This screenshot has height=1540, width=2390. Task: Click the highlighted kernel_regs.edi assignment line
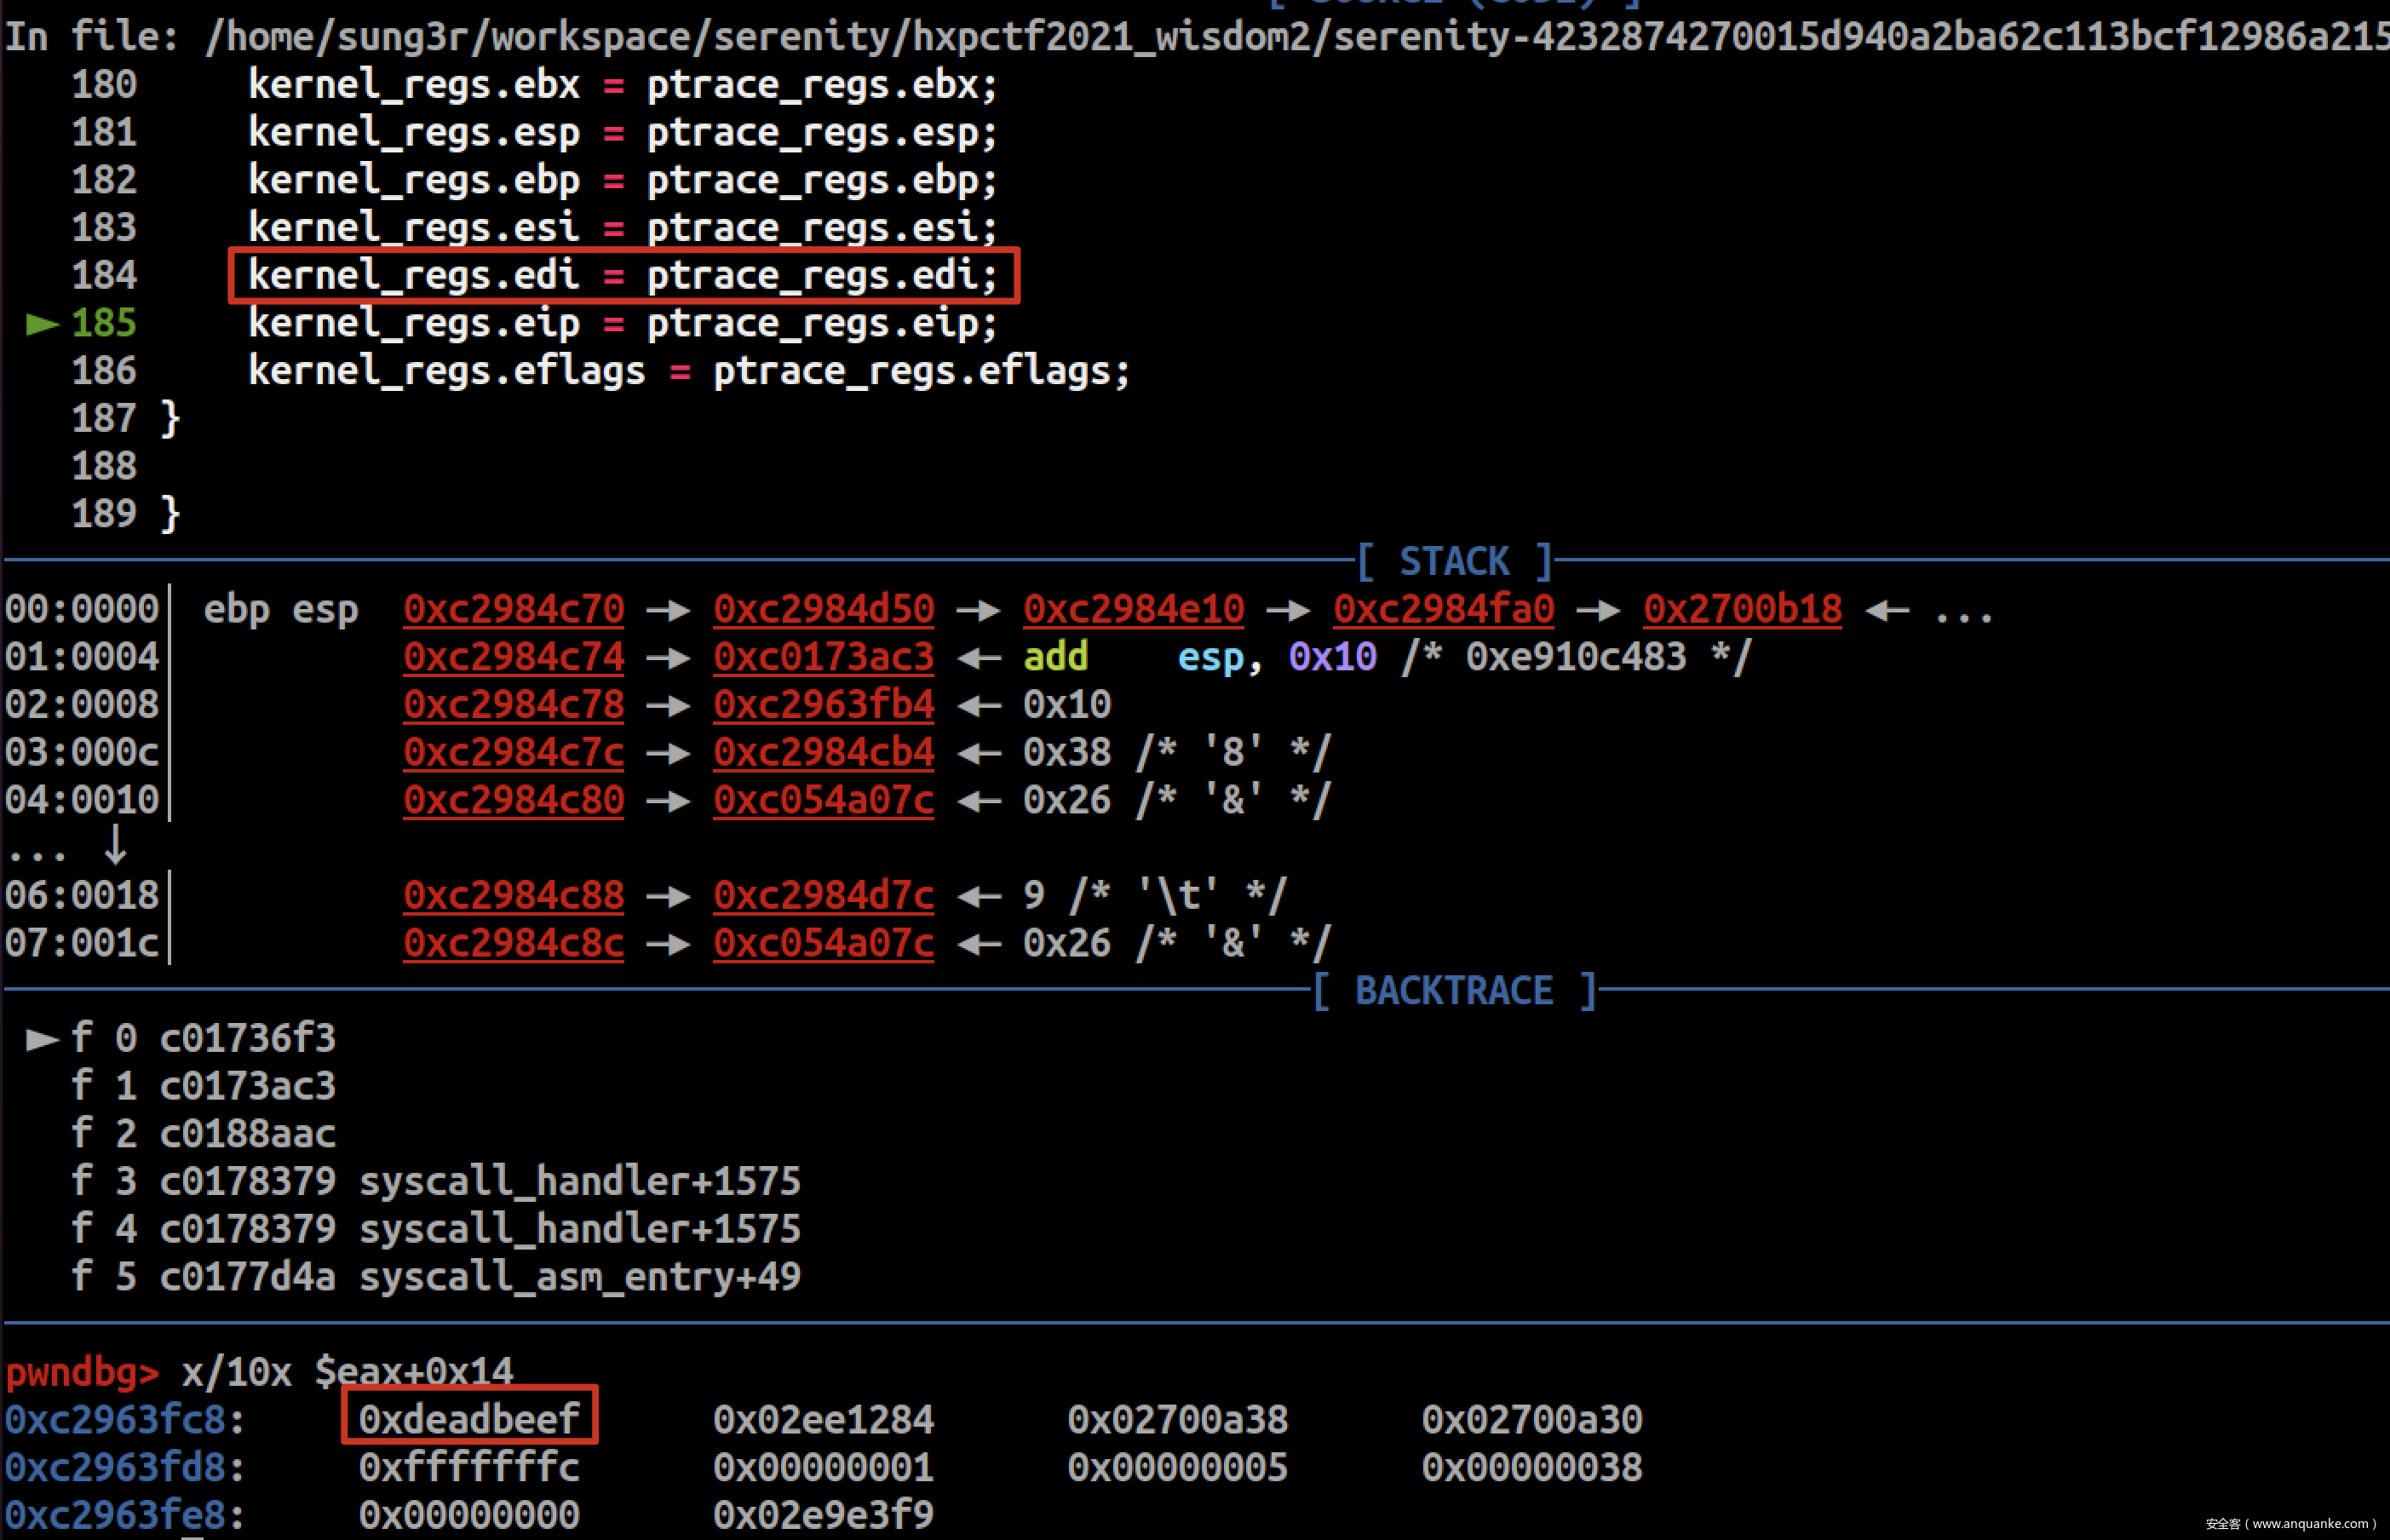(623, 275)
